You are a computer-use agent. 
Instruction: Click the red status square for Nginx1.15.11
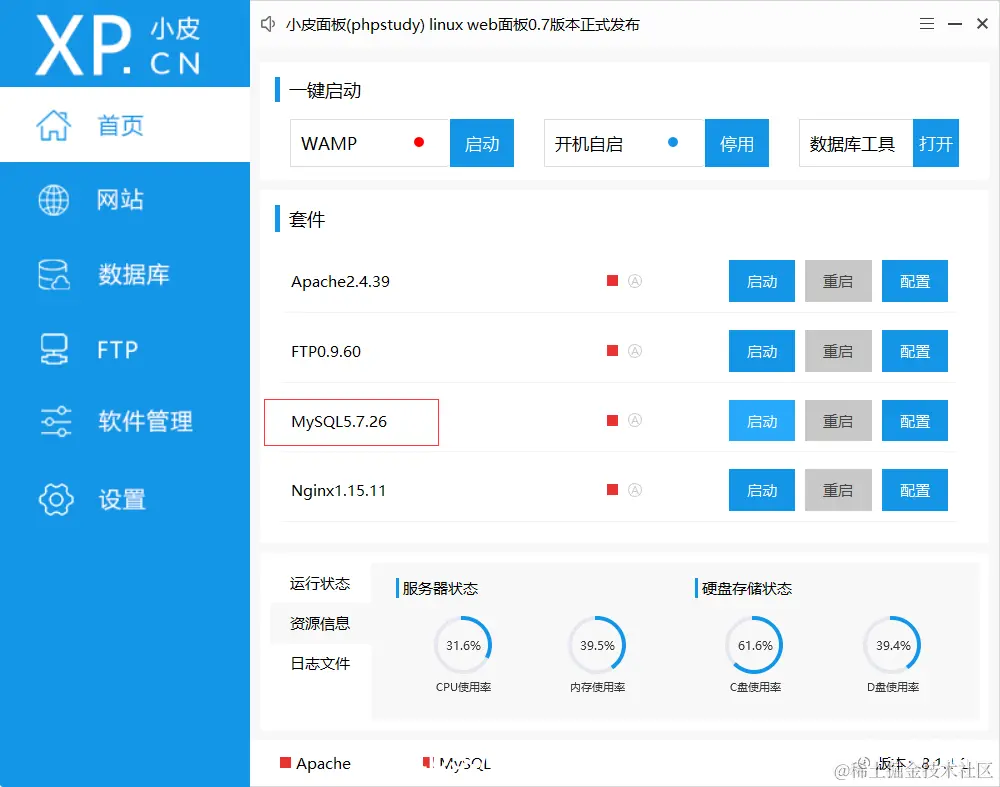[x=612, y=490]
